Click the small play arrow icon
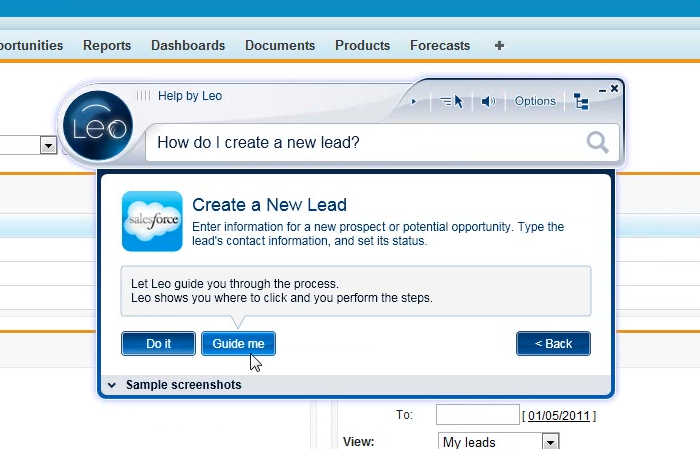This screenshot has height=449, width=700. (414, 101)
